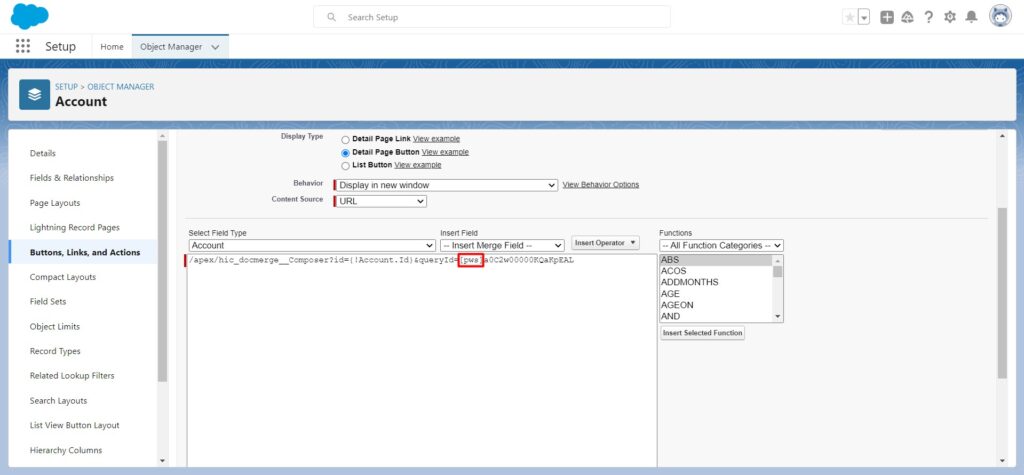Open the Select Field Type dropdown

312,246
